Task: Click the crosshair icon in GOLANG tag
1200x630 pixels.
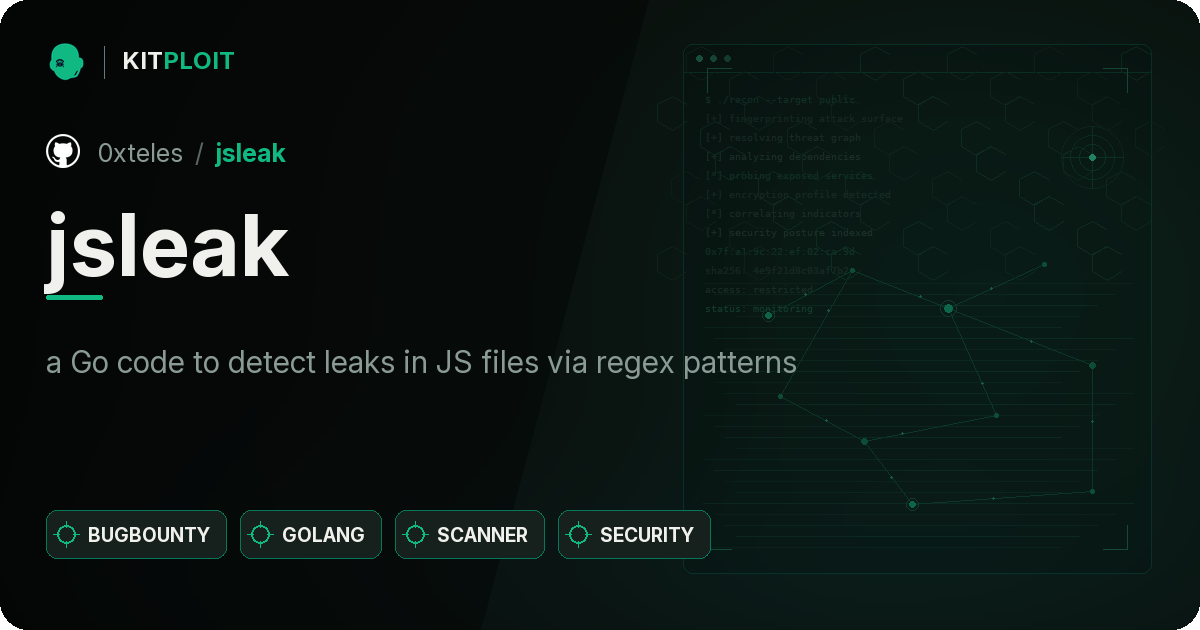Action: click(x=261, y=535)
